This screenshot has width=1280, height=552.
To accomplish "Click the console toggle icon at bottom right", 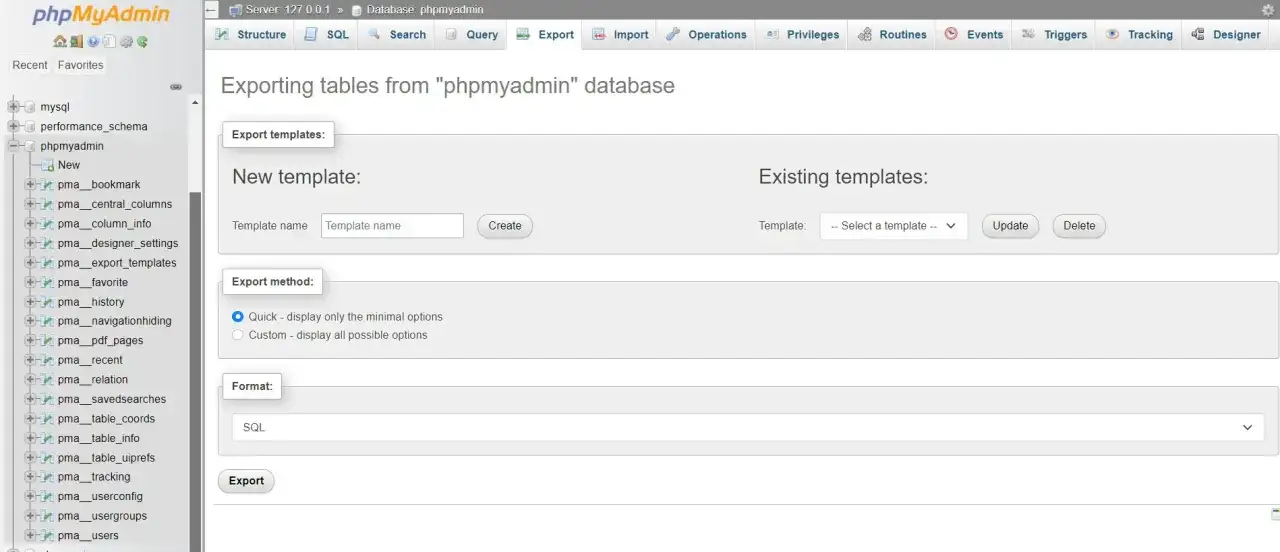I will click(x=1275, y=513).
